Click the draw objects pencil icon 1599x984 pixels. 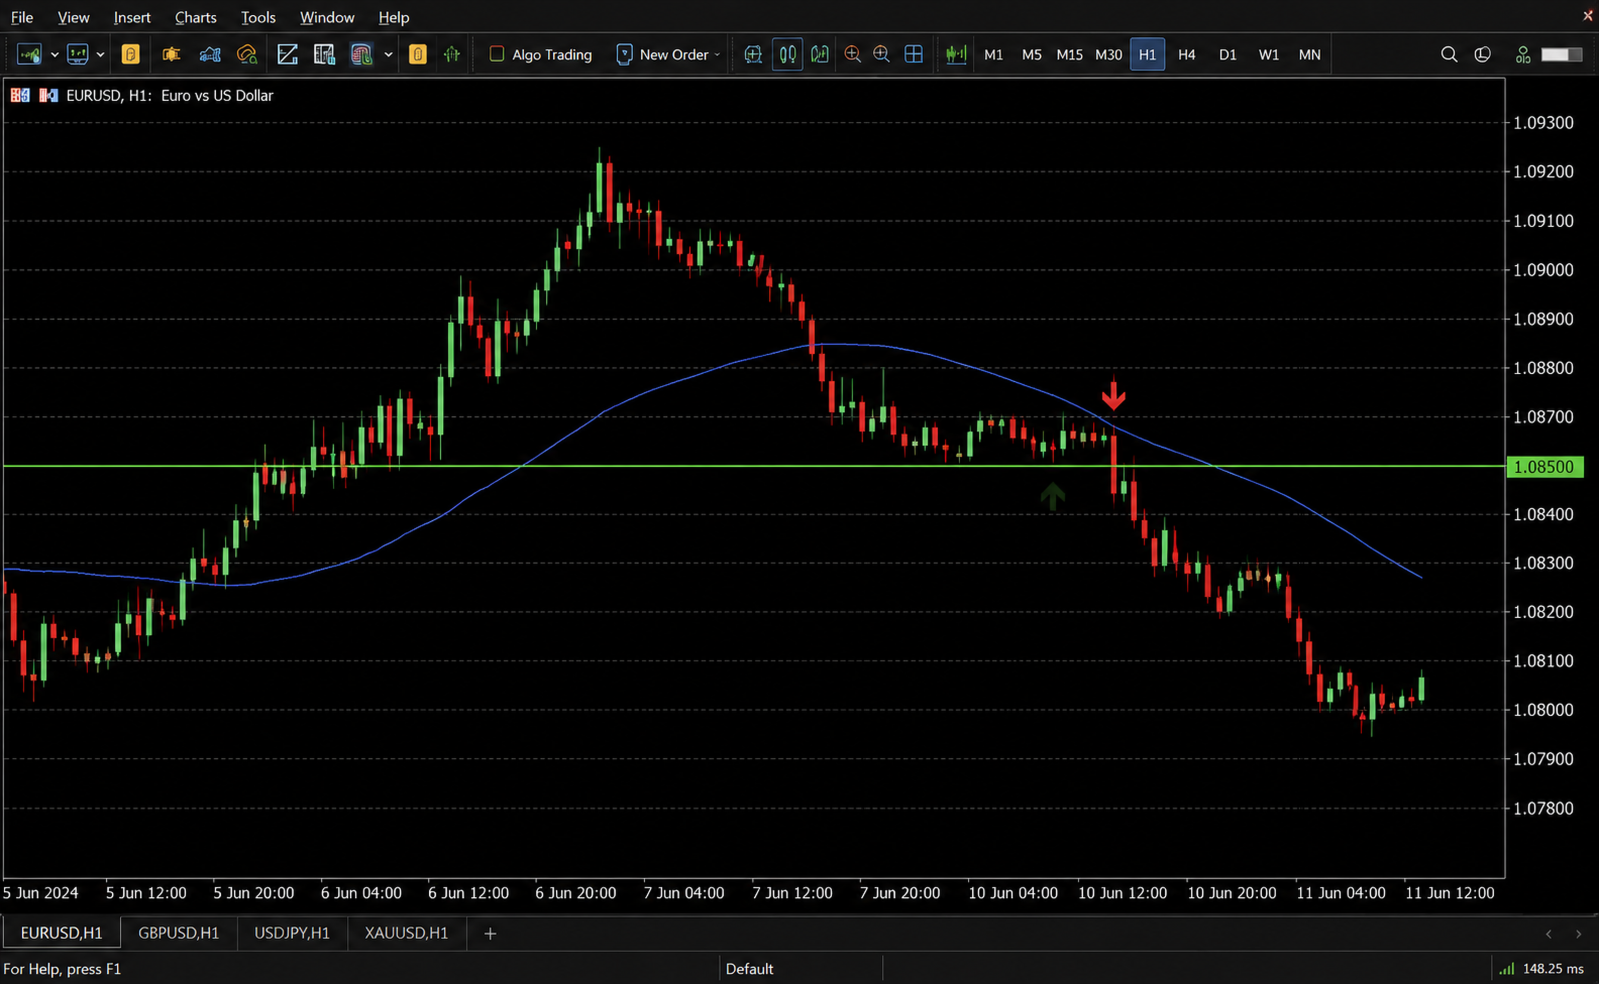point(287,54)
